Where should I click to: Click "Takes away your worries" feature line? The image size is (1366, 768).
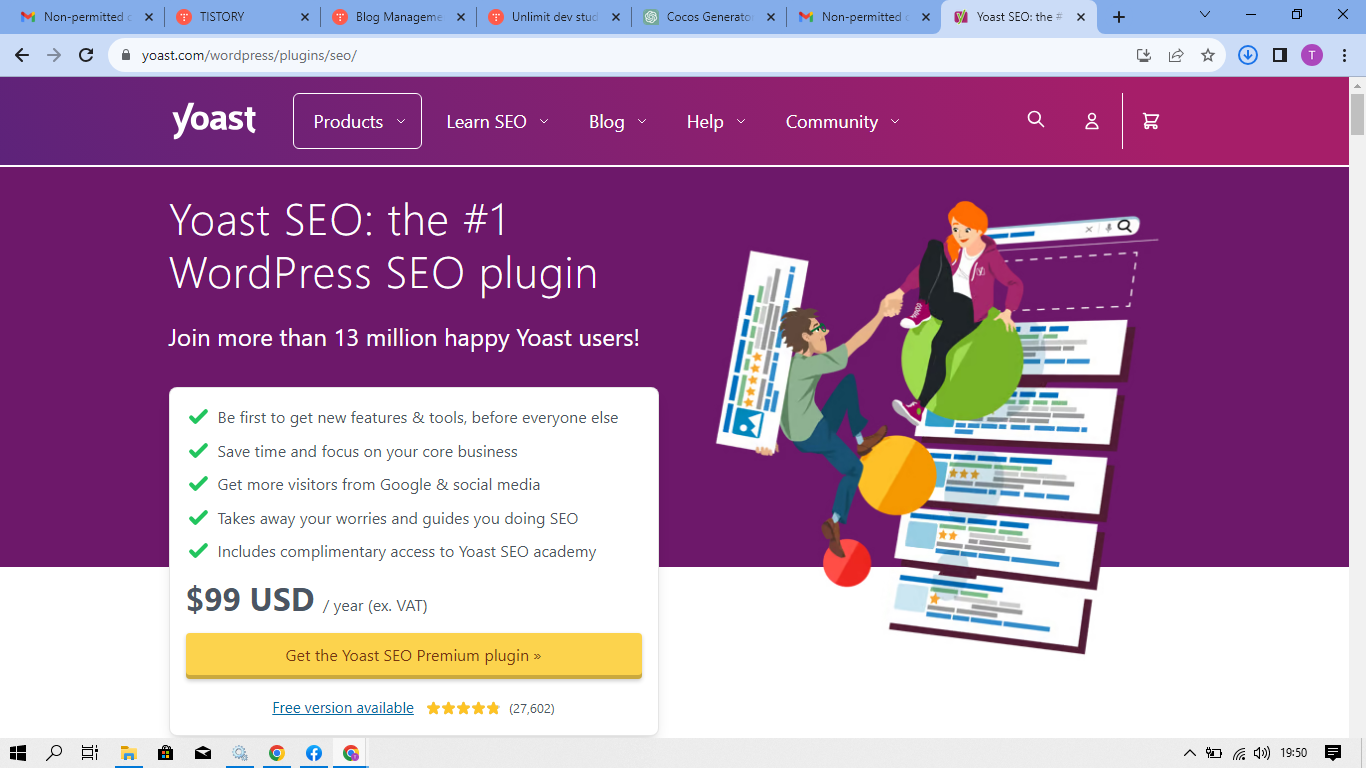[x=397, y=519]
